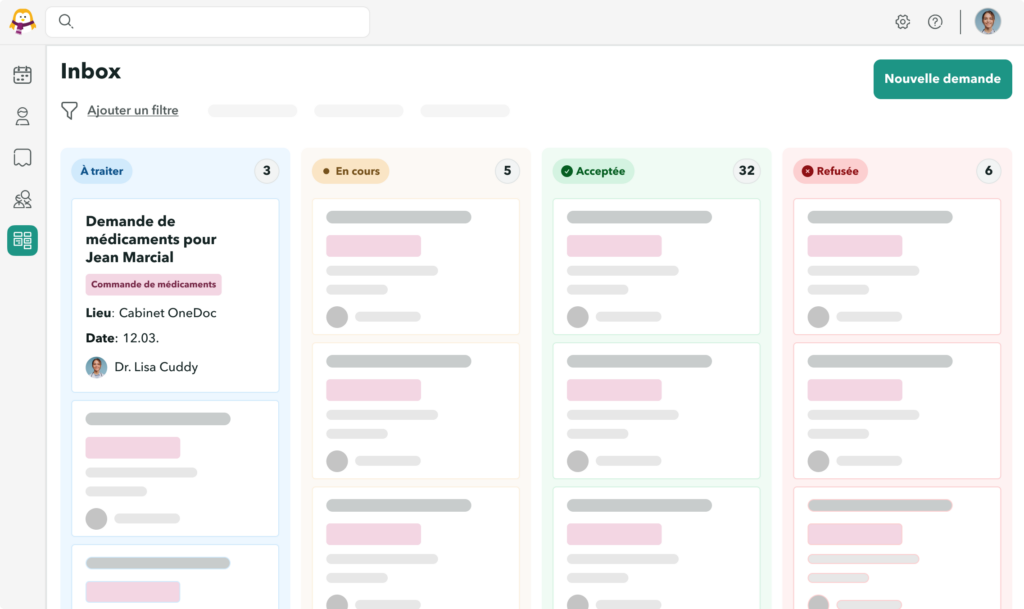Viewport: 1024px width, 609px height.
Task: Click the Acceptée count badge 32
Action: tap(746, 171)
